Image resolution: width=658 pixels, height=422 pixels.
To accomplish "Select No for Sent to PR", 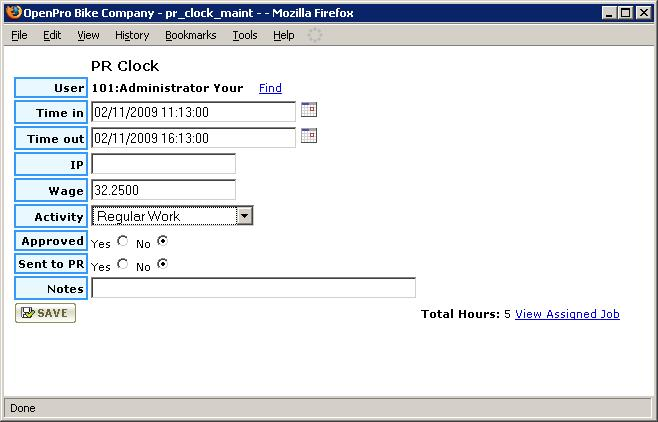I will coord(163,265).
